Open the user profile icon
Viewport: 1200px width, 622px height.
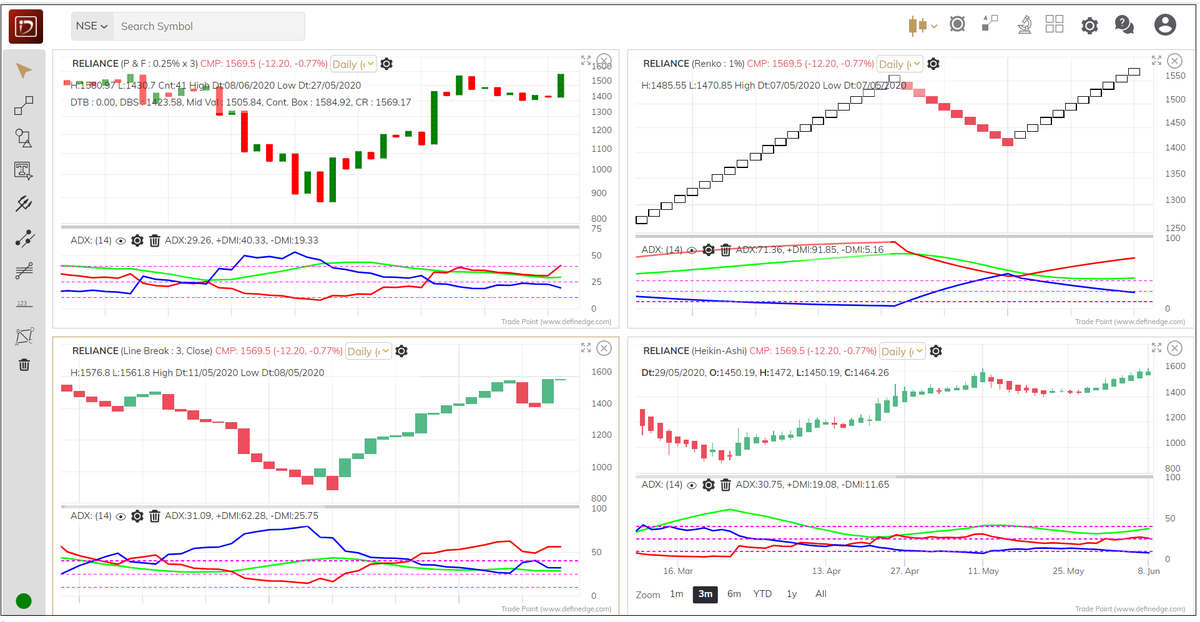tap(1164, 25)
